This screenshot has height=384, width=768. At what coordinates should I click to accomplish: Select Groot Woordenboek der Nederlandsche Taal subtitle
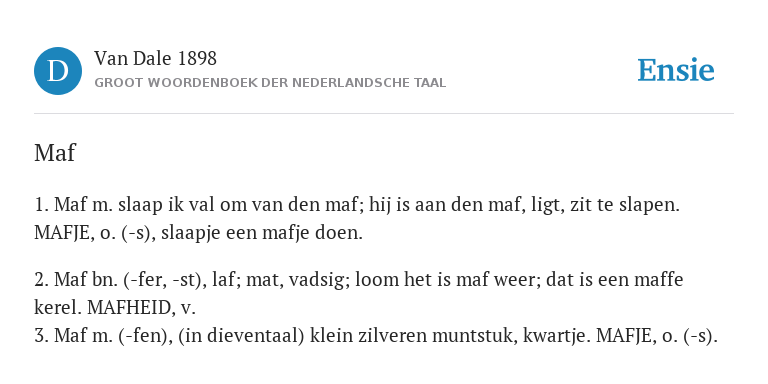(x=270, y=83)
